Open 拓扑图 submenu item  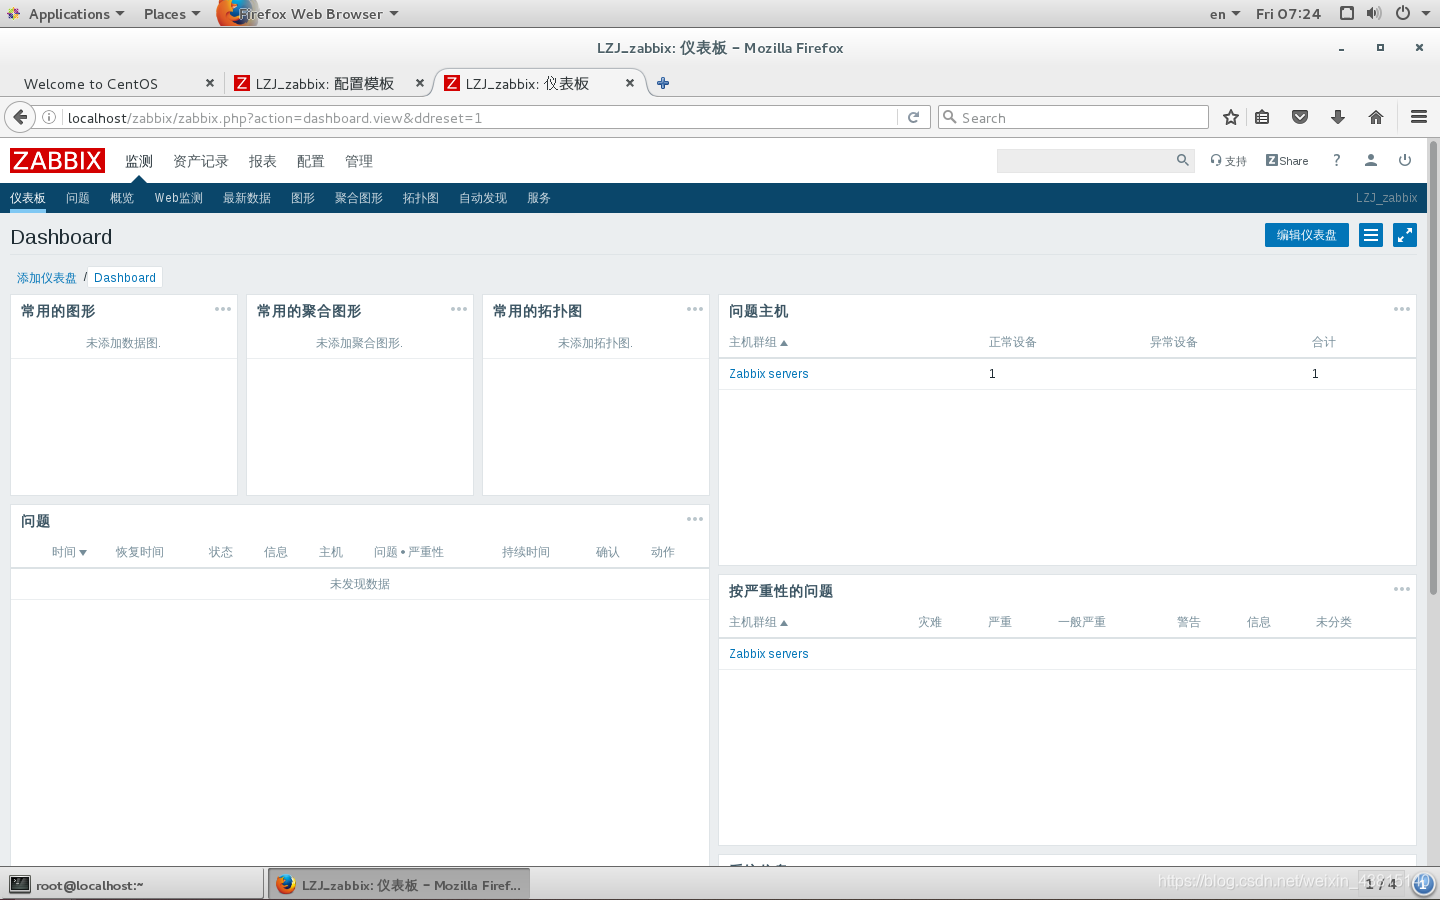pos(421,198)
